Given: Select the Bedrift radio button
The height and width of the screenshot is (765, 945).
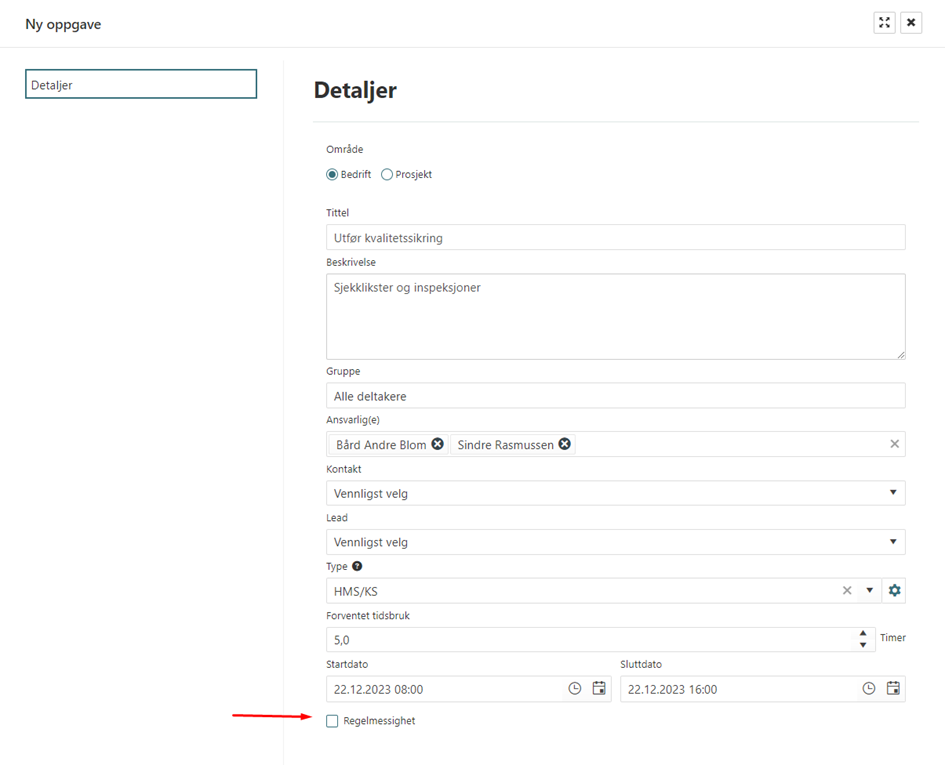Looking at the screenshot, I should click(x=333, y=174).
